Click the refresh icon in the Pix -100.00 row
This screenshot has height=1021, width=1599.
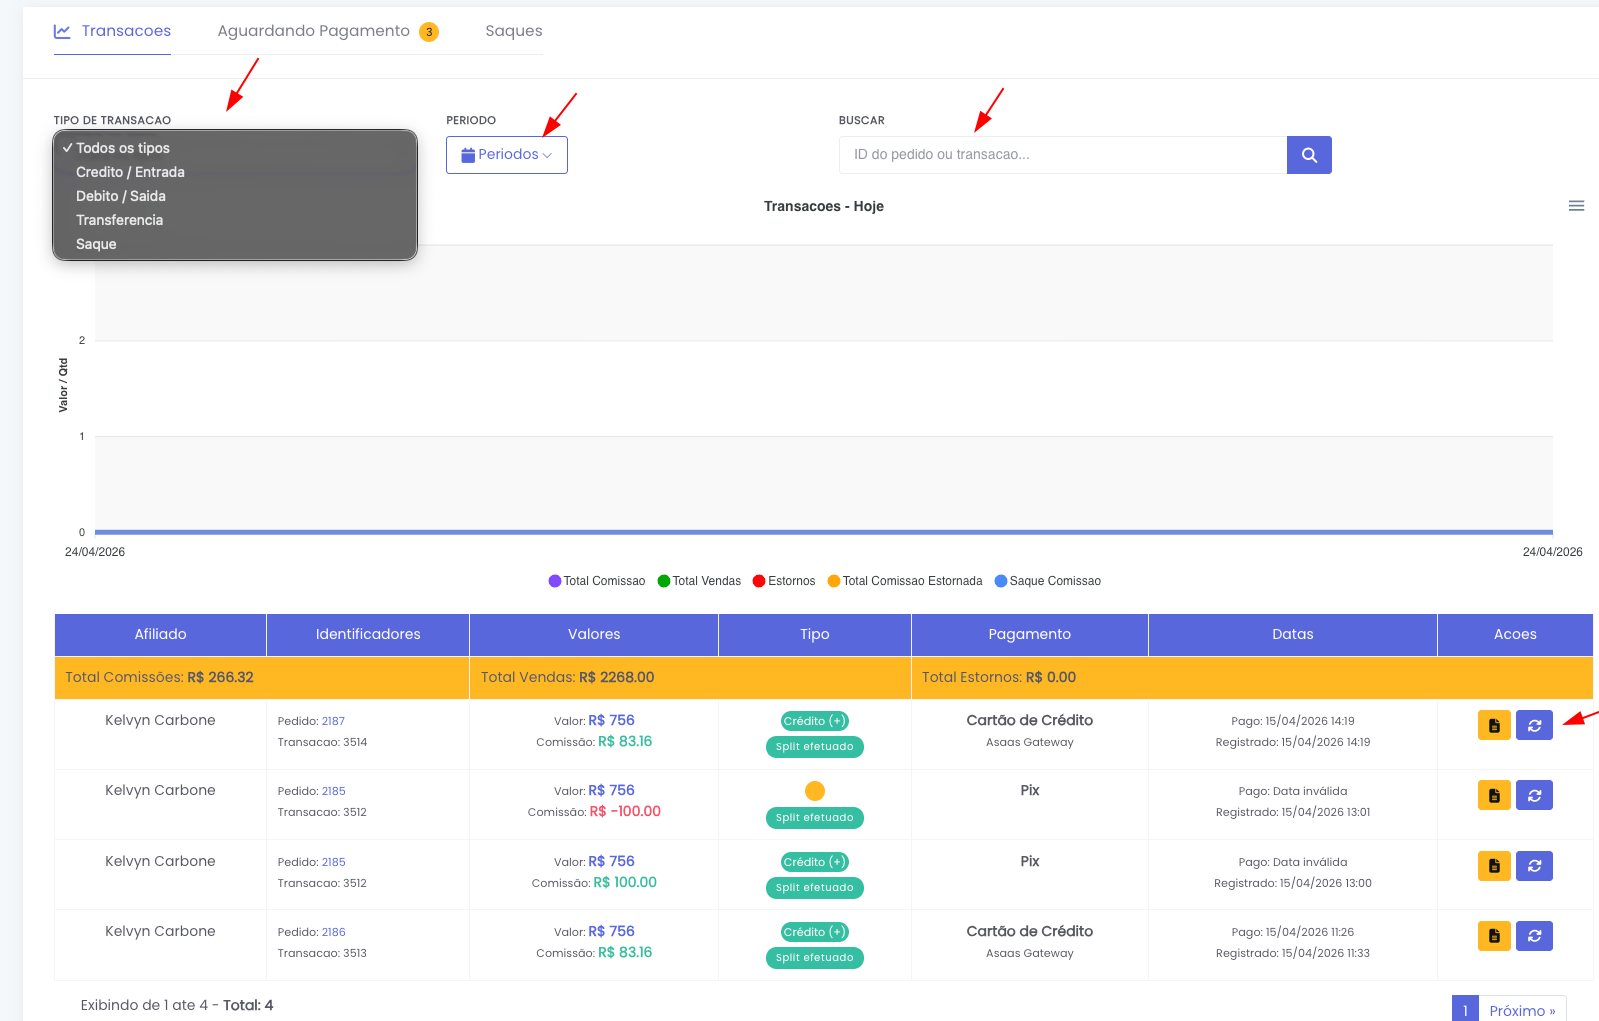pyautogui.click(x=1534, y=795)
